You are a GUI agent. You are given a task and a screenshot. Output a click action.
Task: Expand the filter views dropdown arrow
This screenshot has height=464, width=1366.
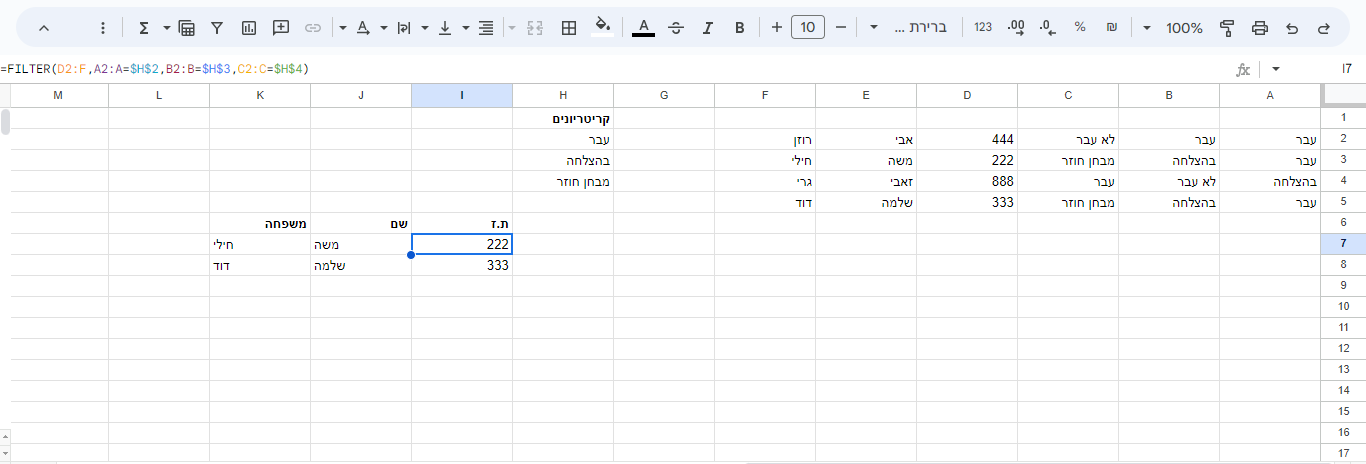[x=166, y=28]
